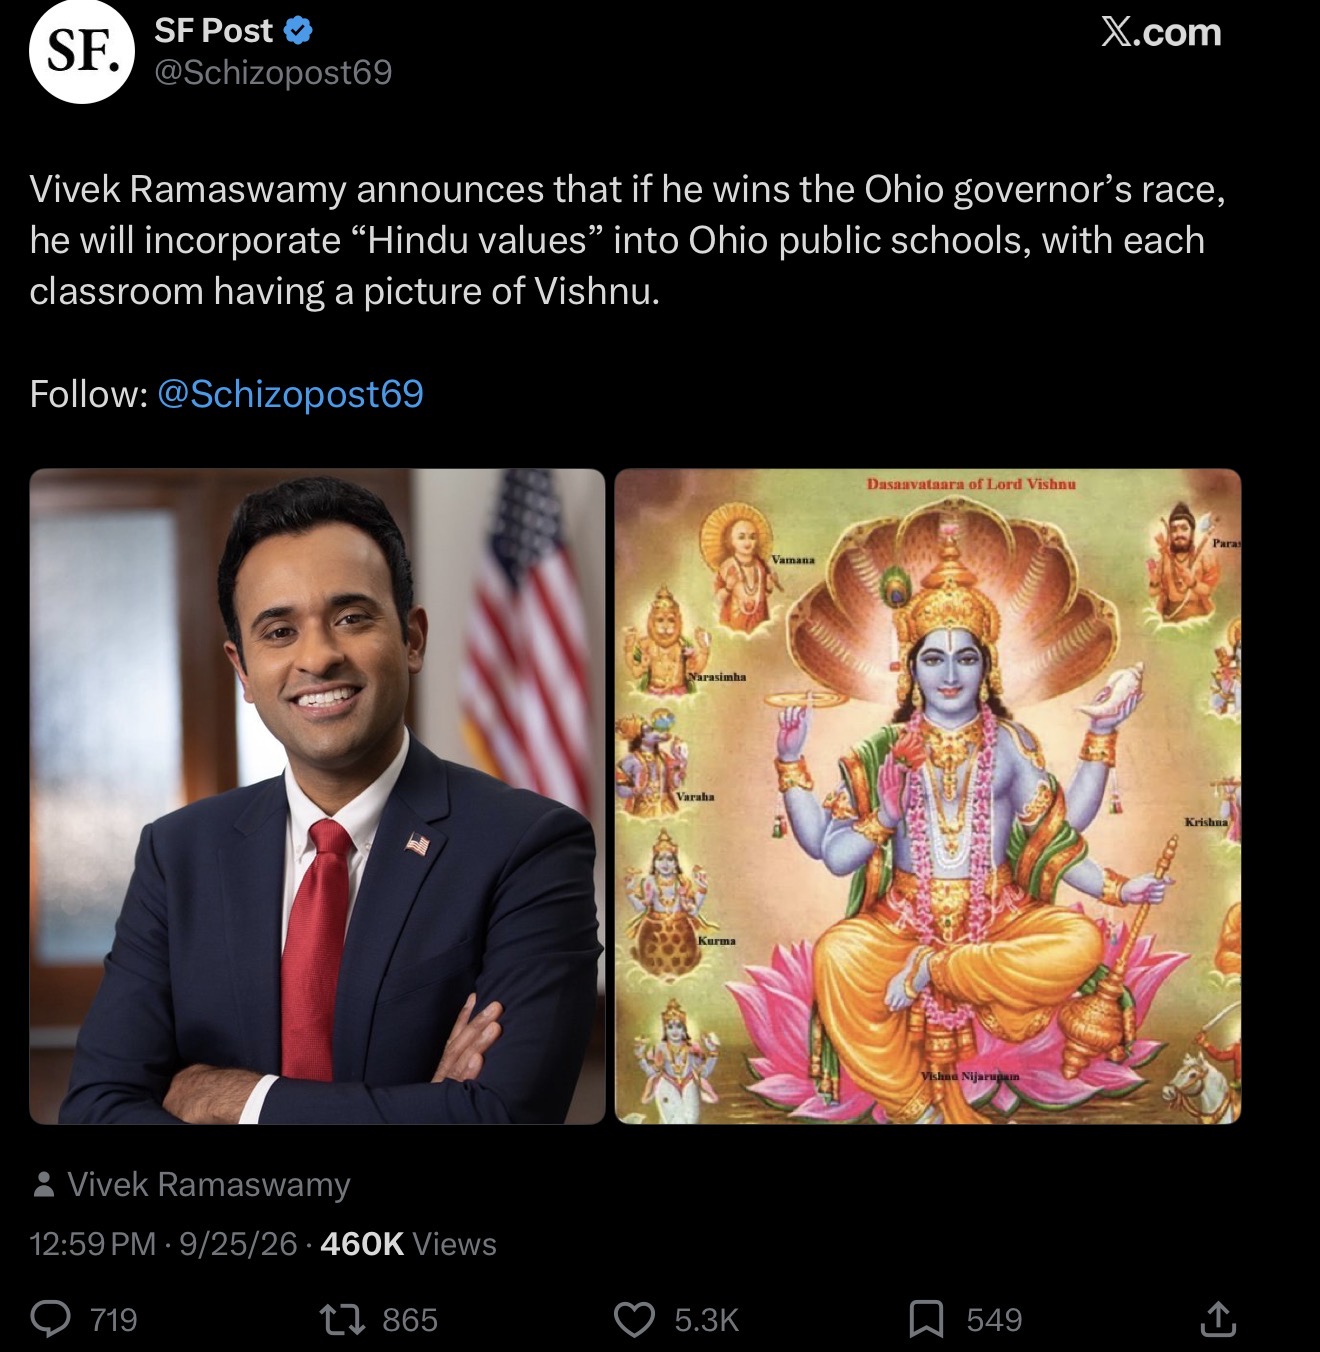Viewport: 1320px width, 1352px height.
Task: Click the 12:59 PM timestamp
Action: (x=93, y=1244)
